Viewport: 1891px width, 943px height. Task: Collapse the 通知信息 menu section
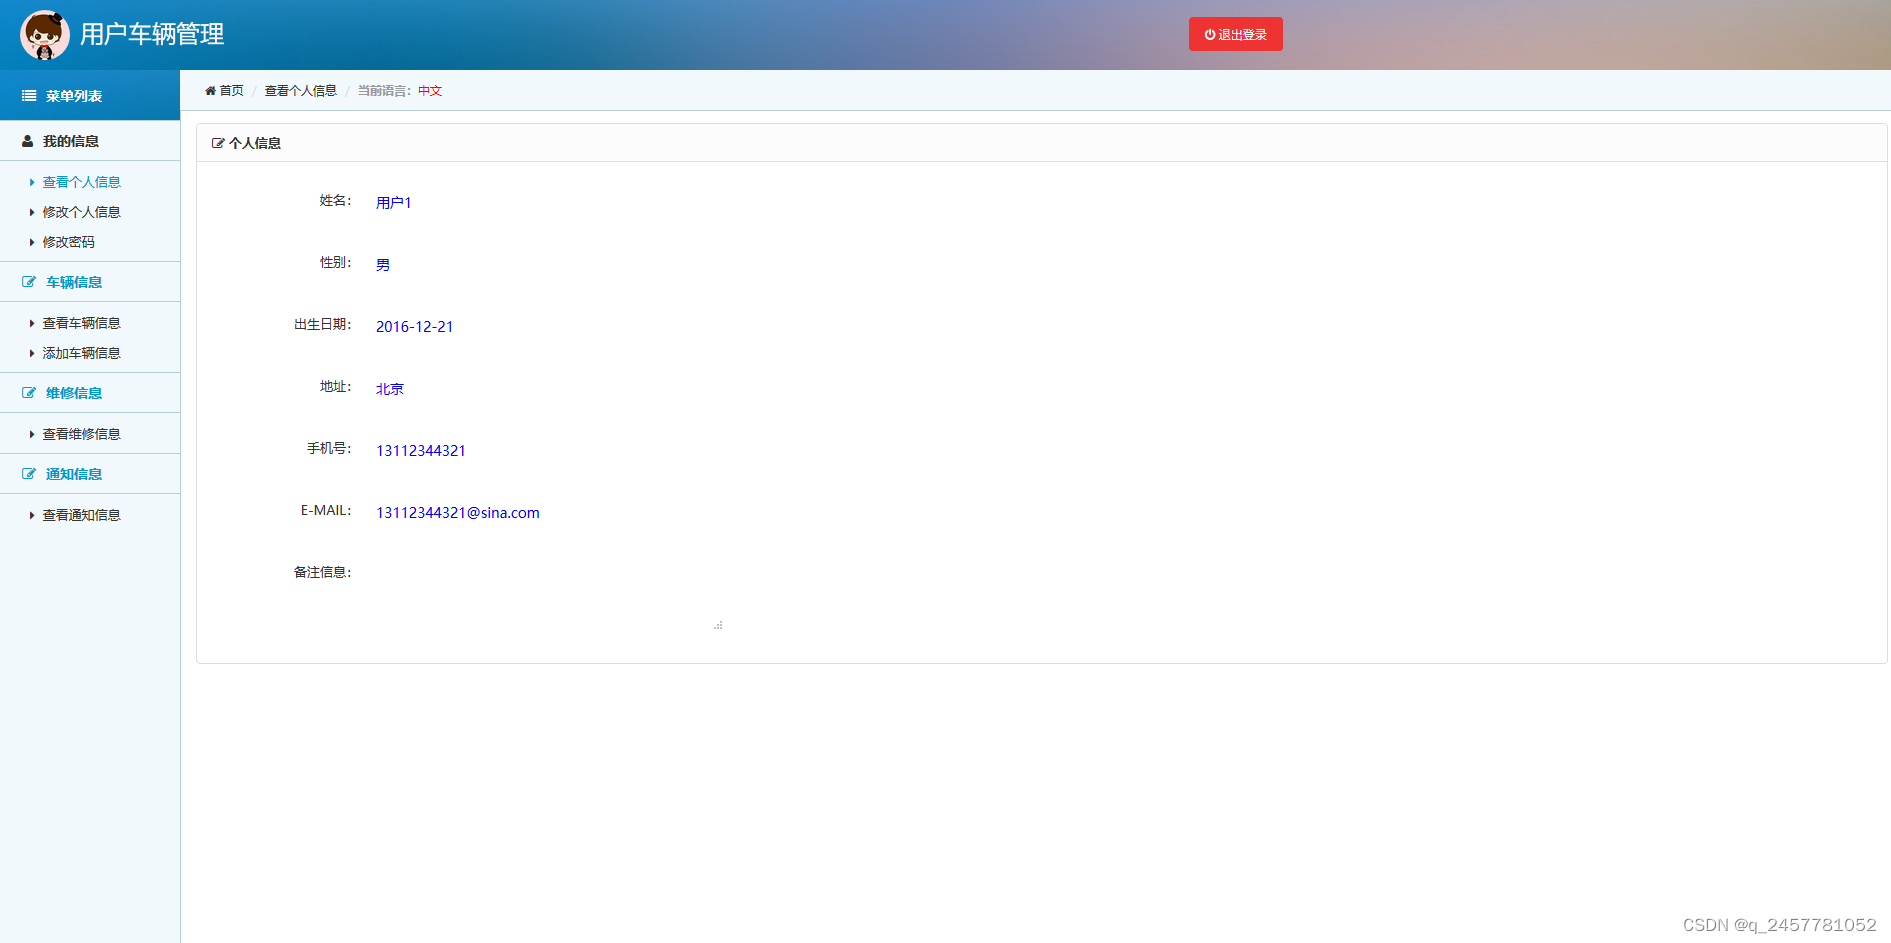[x=90, y=474]
